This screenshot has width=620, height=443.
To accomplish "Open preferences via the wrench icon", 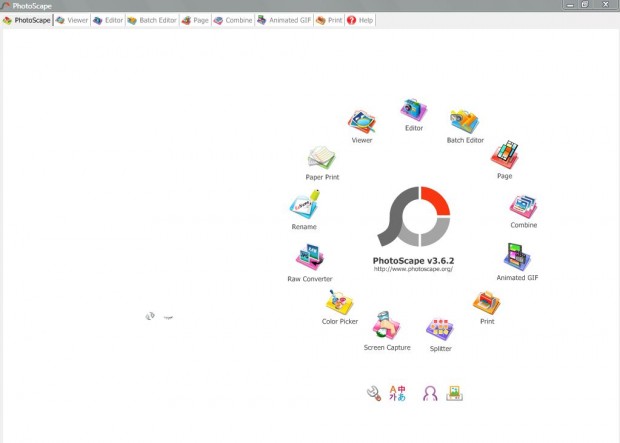I will tap(374, 394).
